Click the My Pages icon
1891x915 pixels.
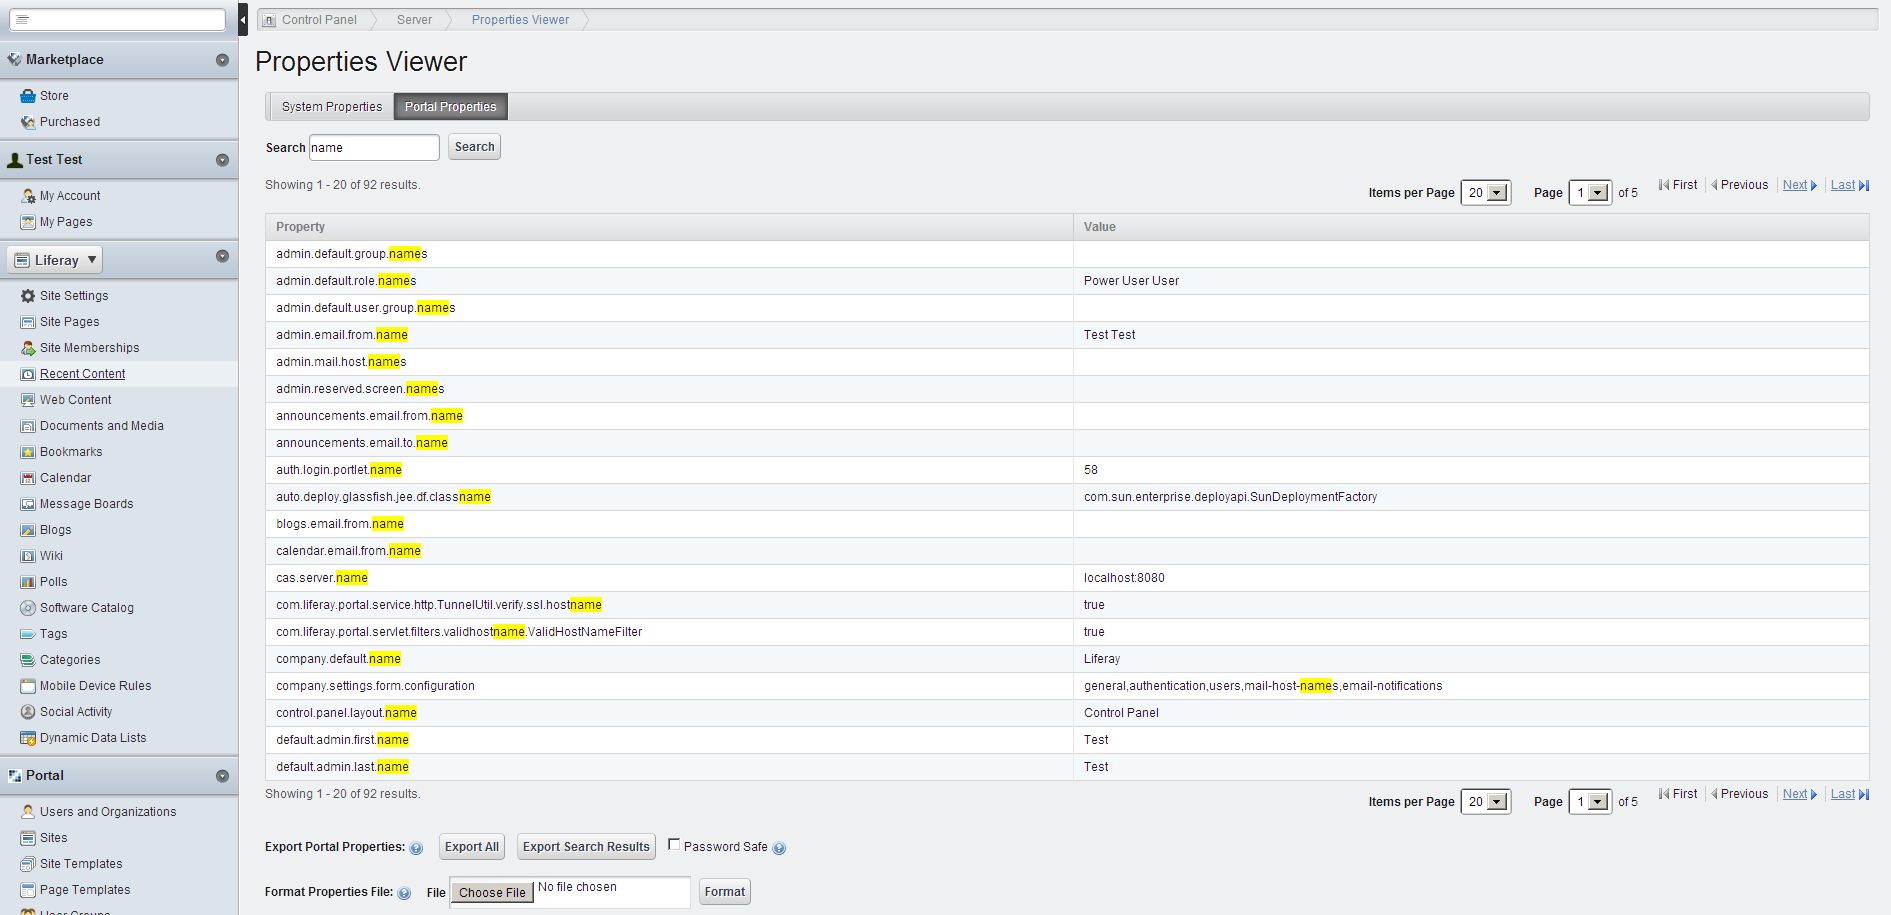click(28, 222)
